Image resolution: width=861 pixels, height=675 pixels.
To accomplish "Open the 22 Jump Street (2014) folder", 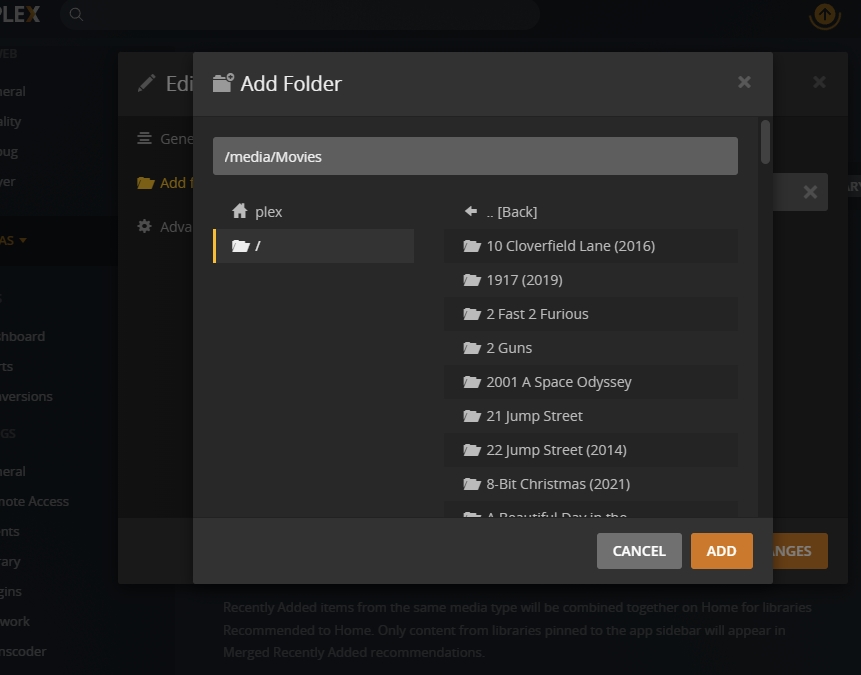I will click(590, 450).
